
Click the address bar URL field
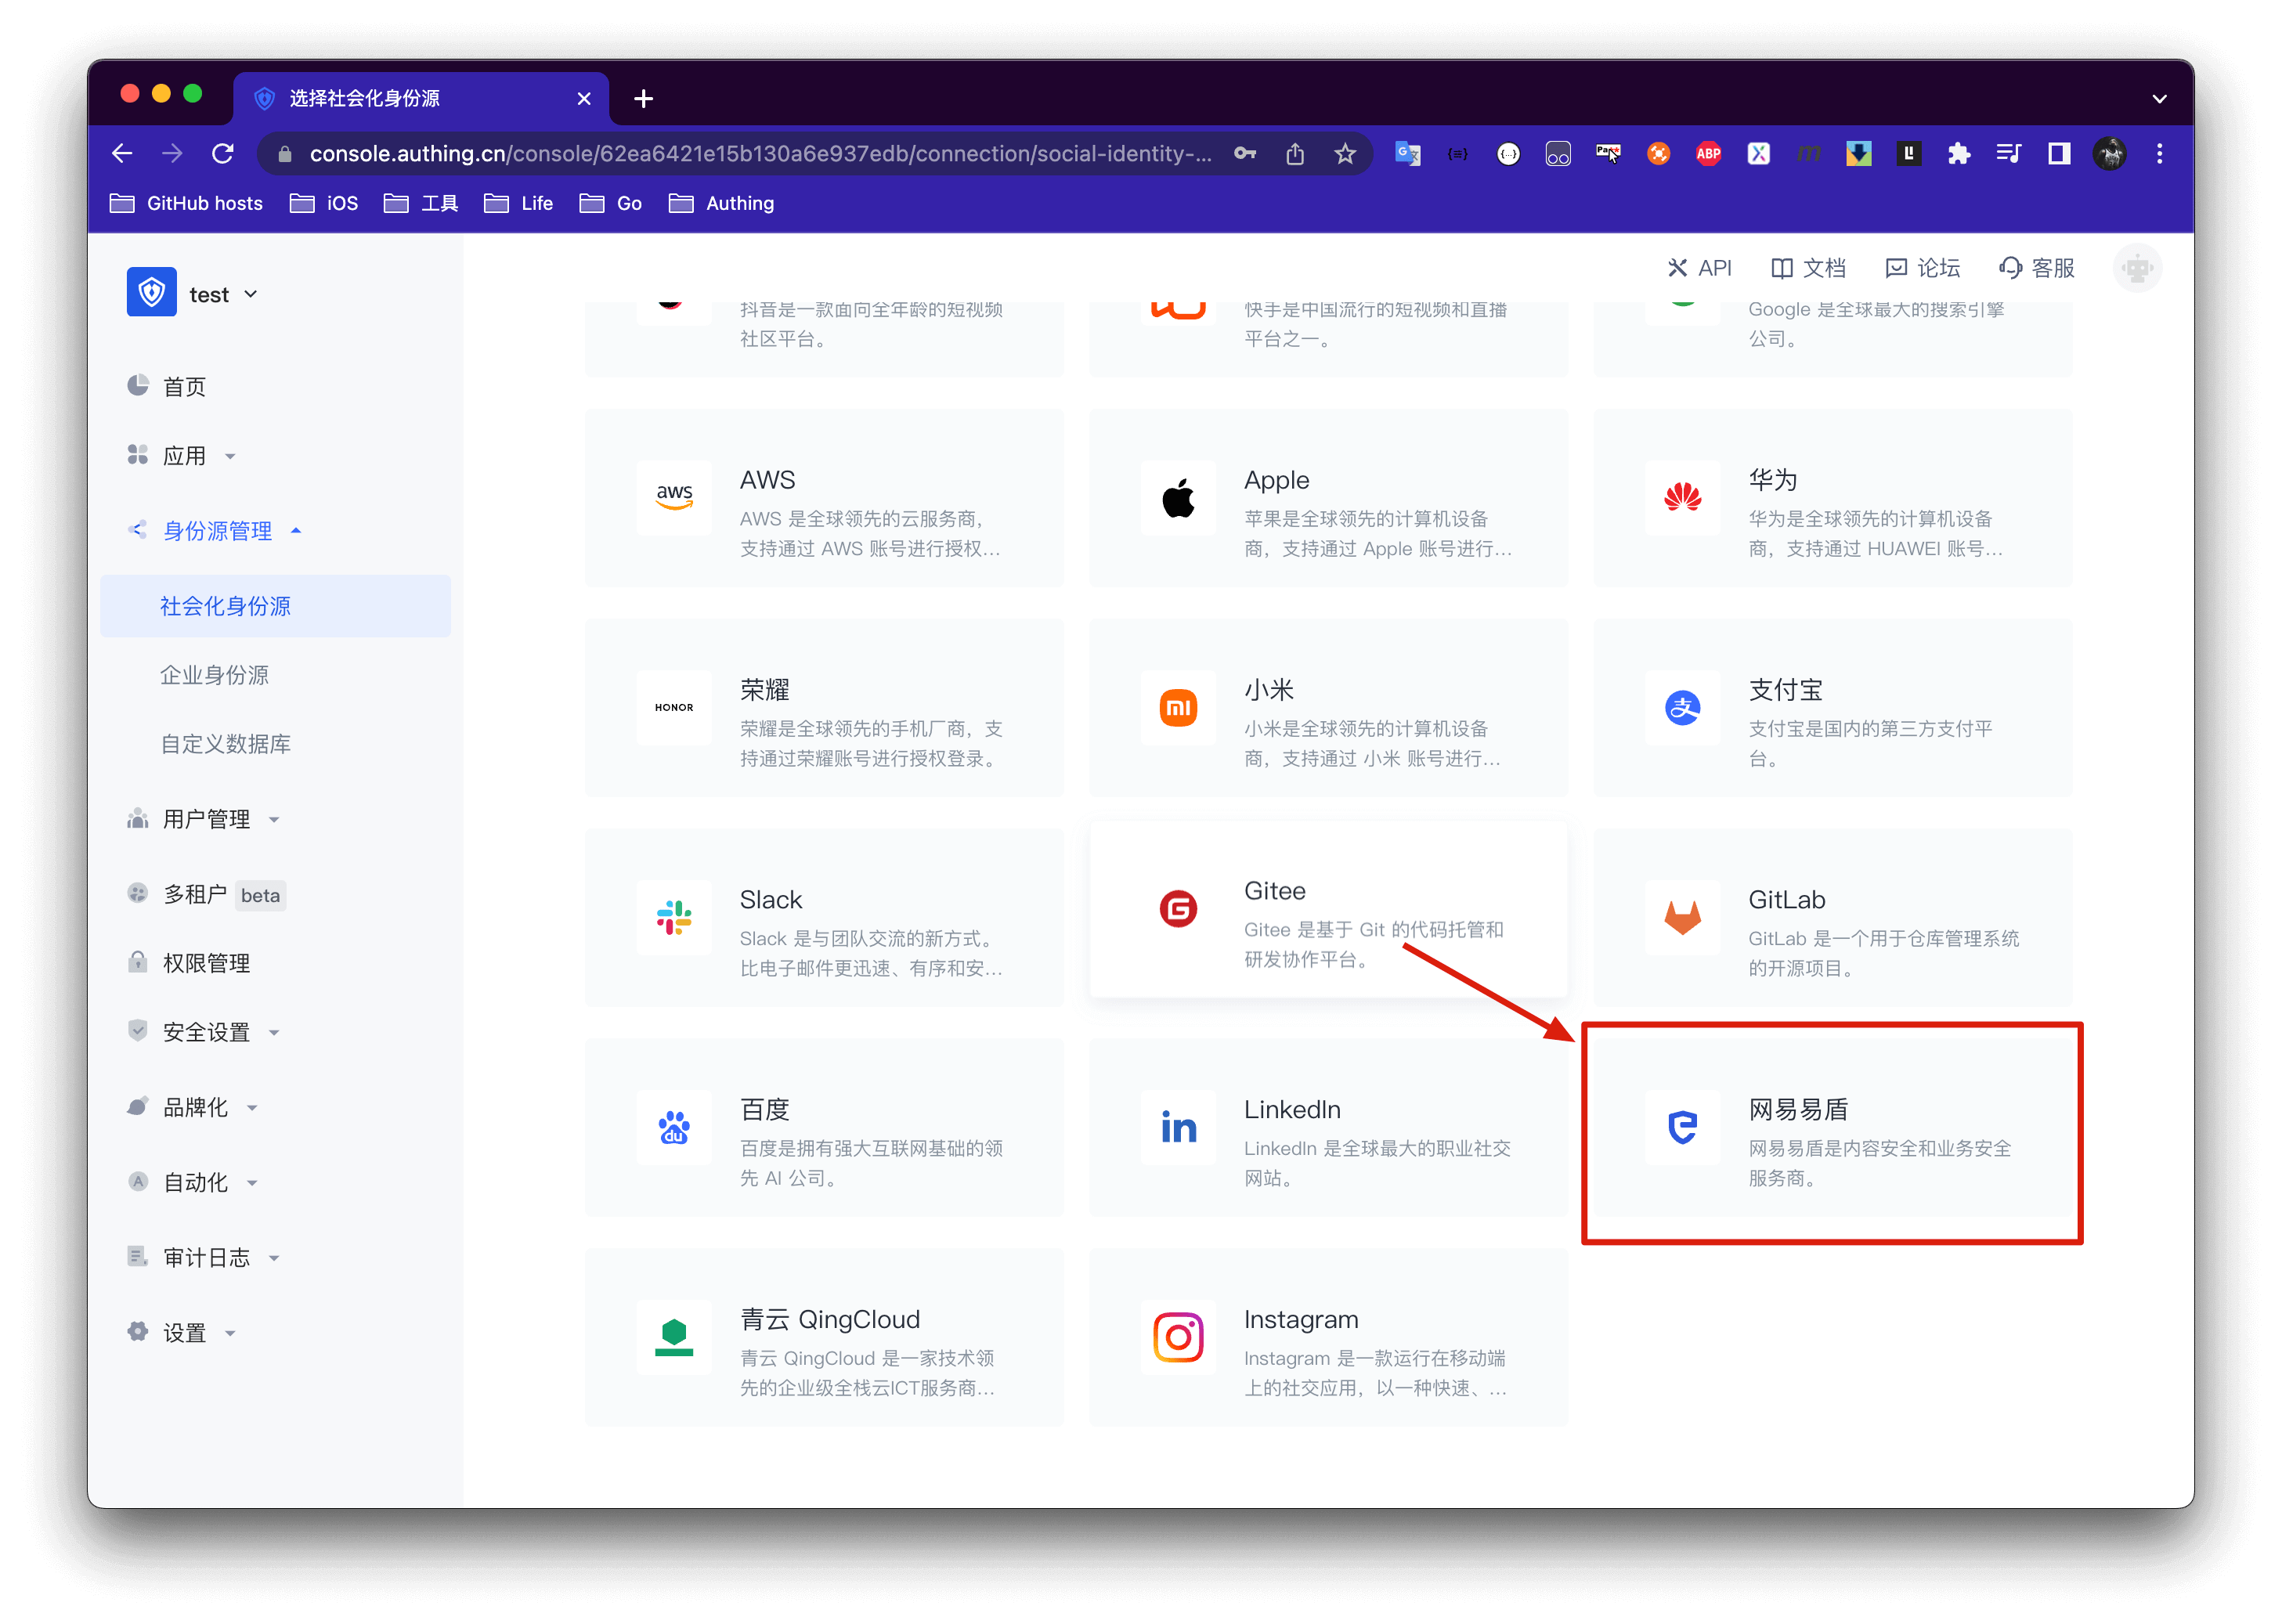(x=760, y=154)
